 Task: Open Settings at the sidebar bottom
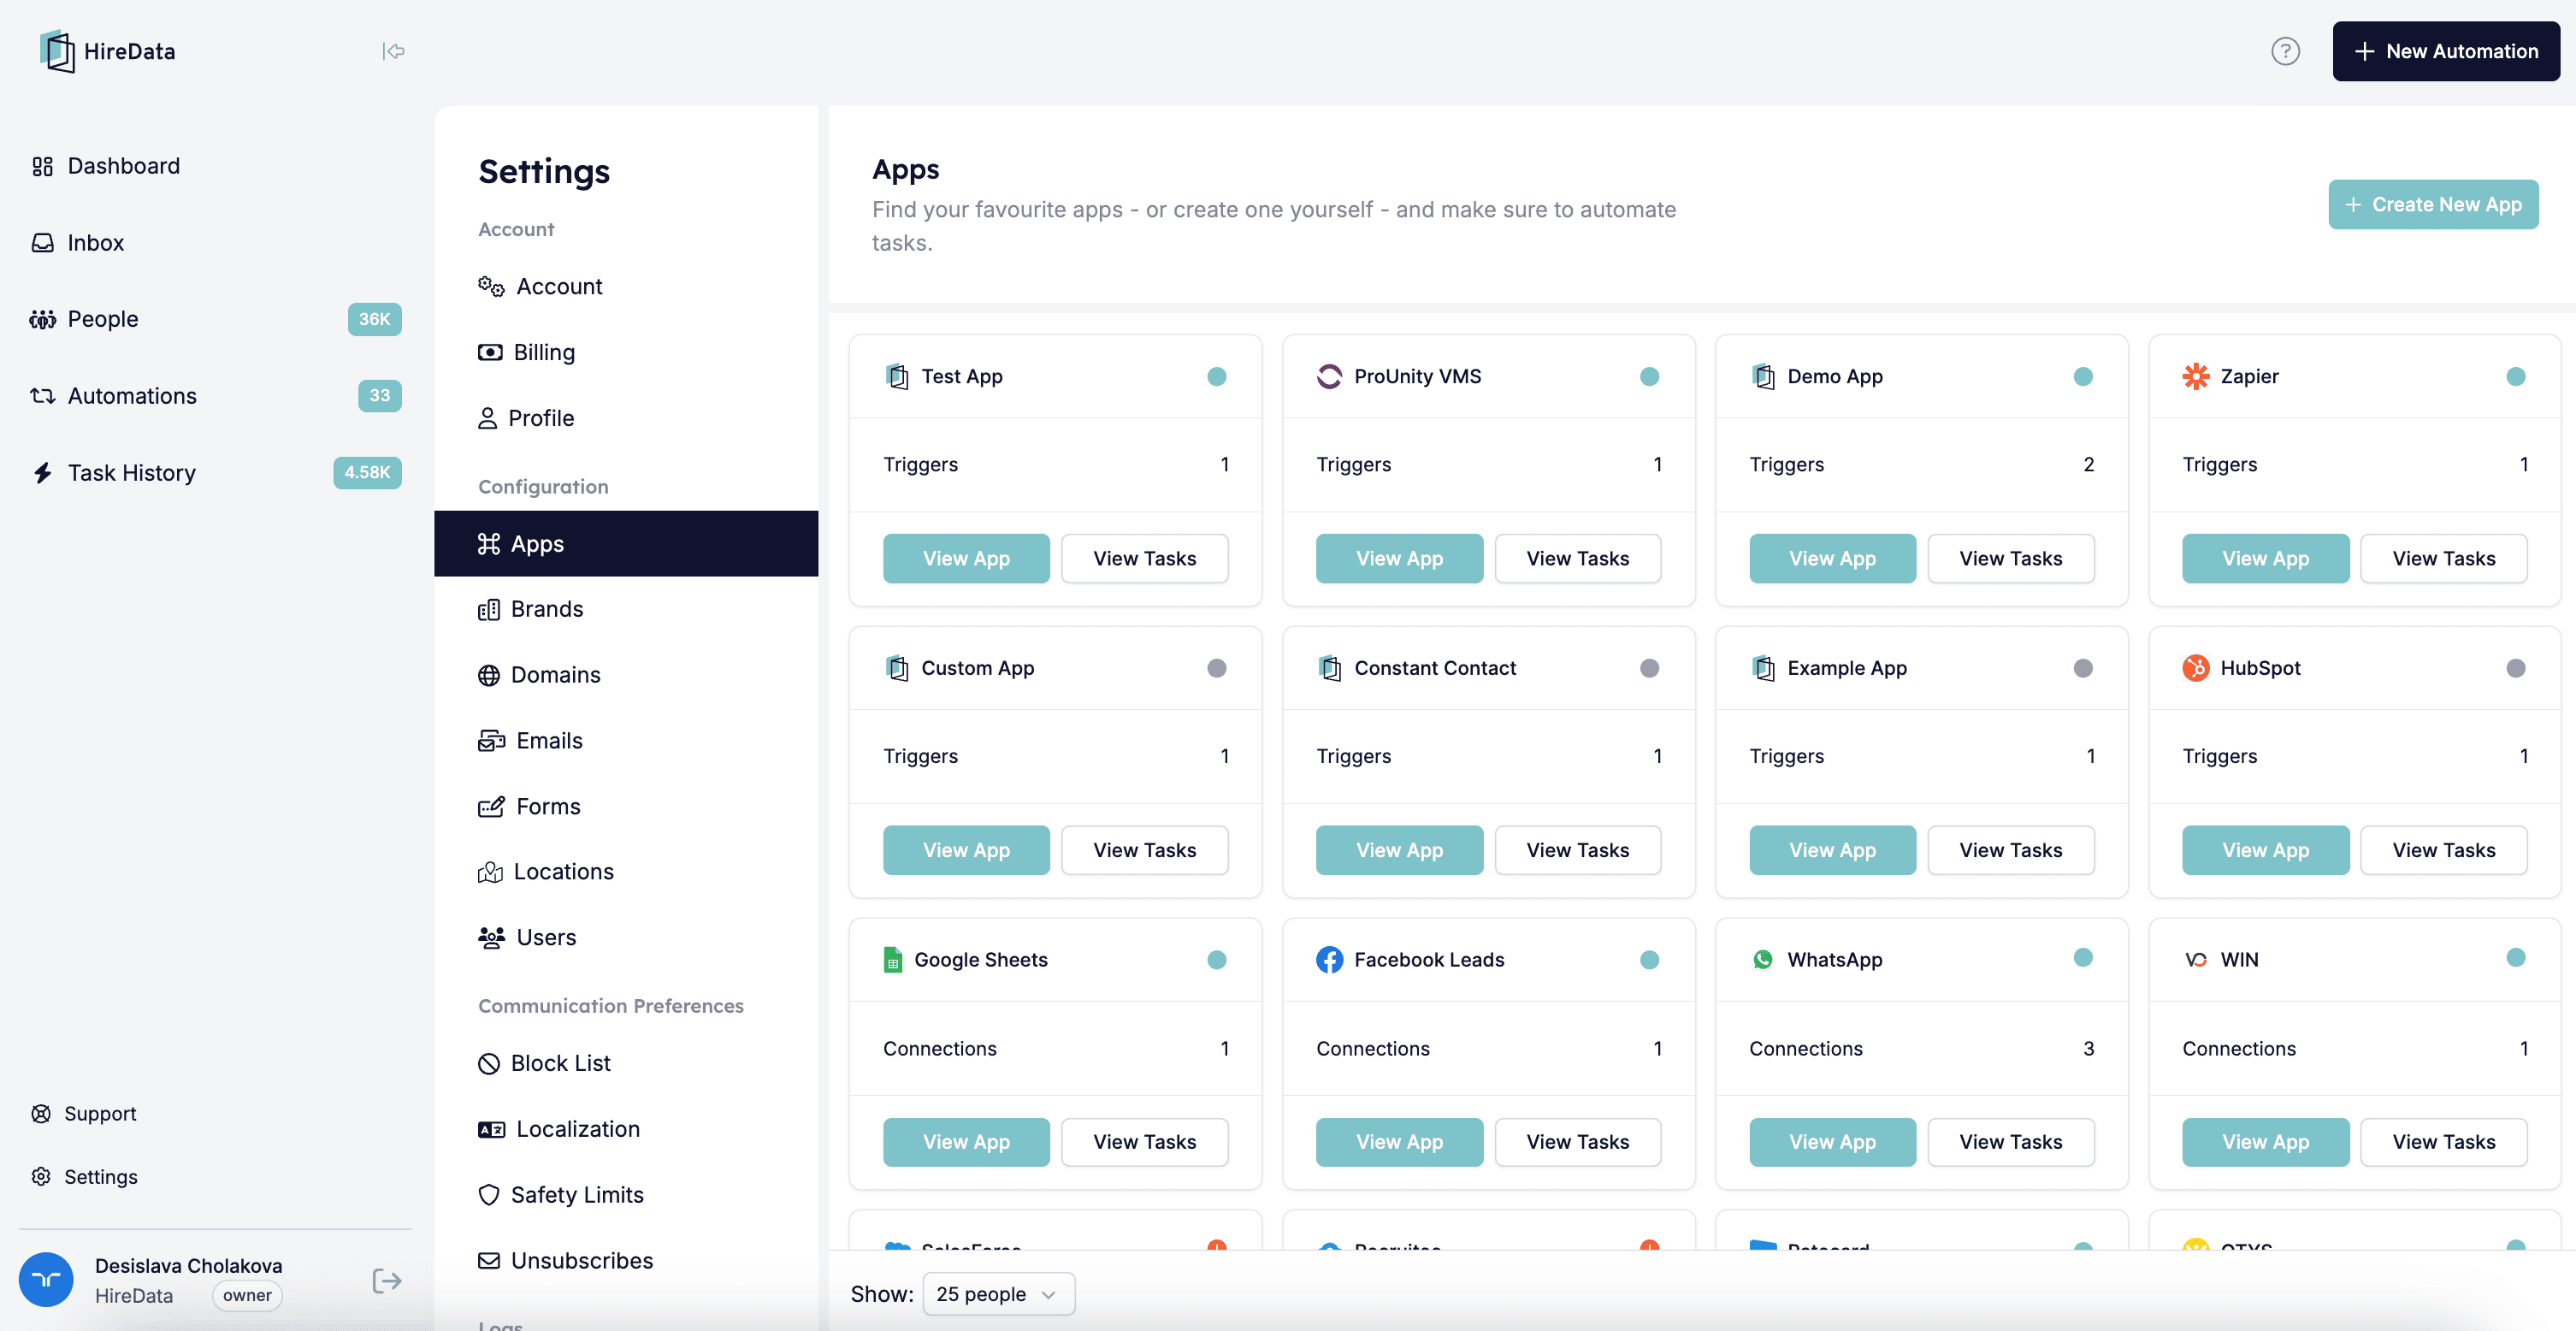tap(84, 1177)
